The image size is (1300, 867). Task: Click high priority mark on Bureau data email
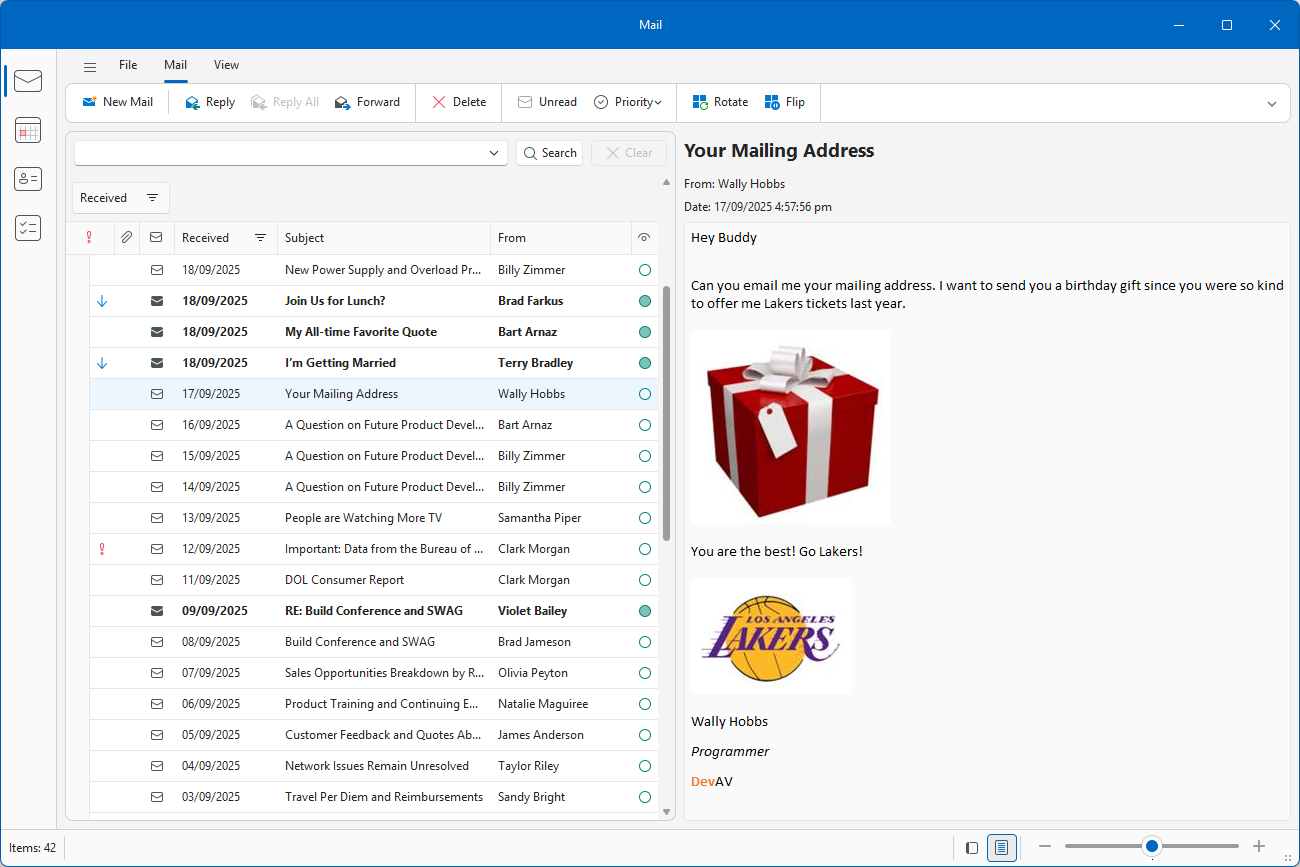[102, 549]
